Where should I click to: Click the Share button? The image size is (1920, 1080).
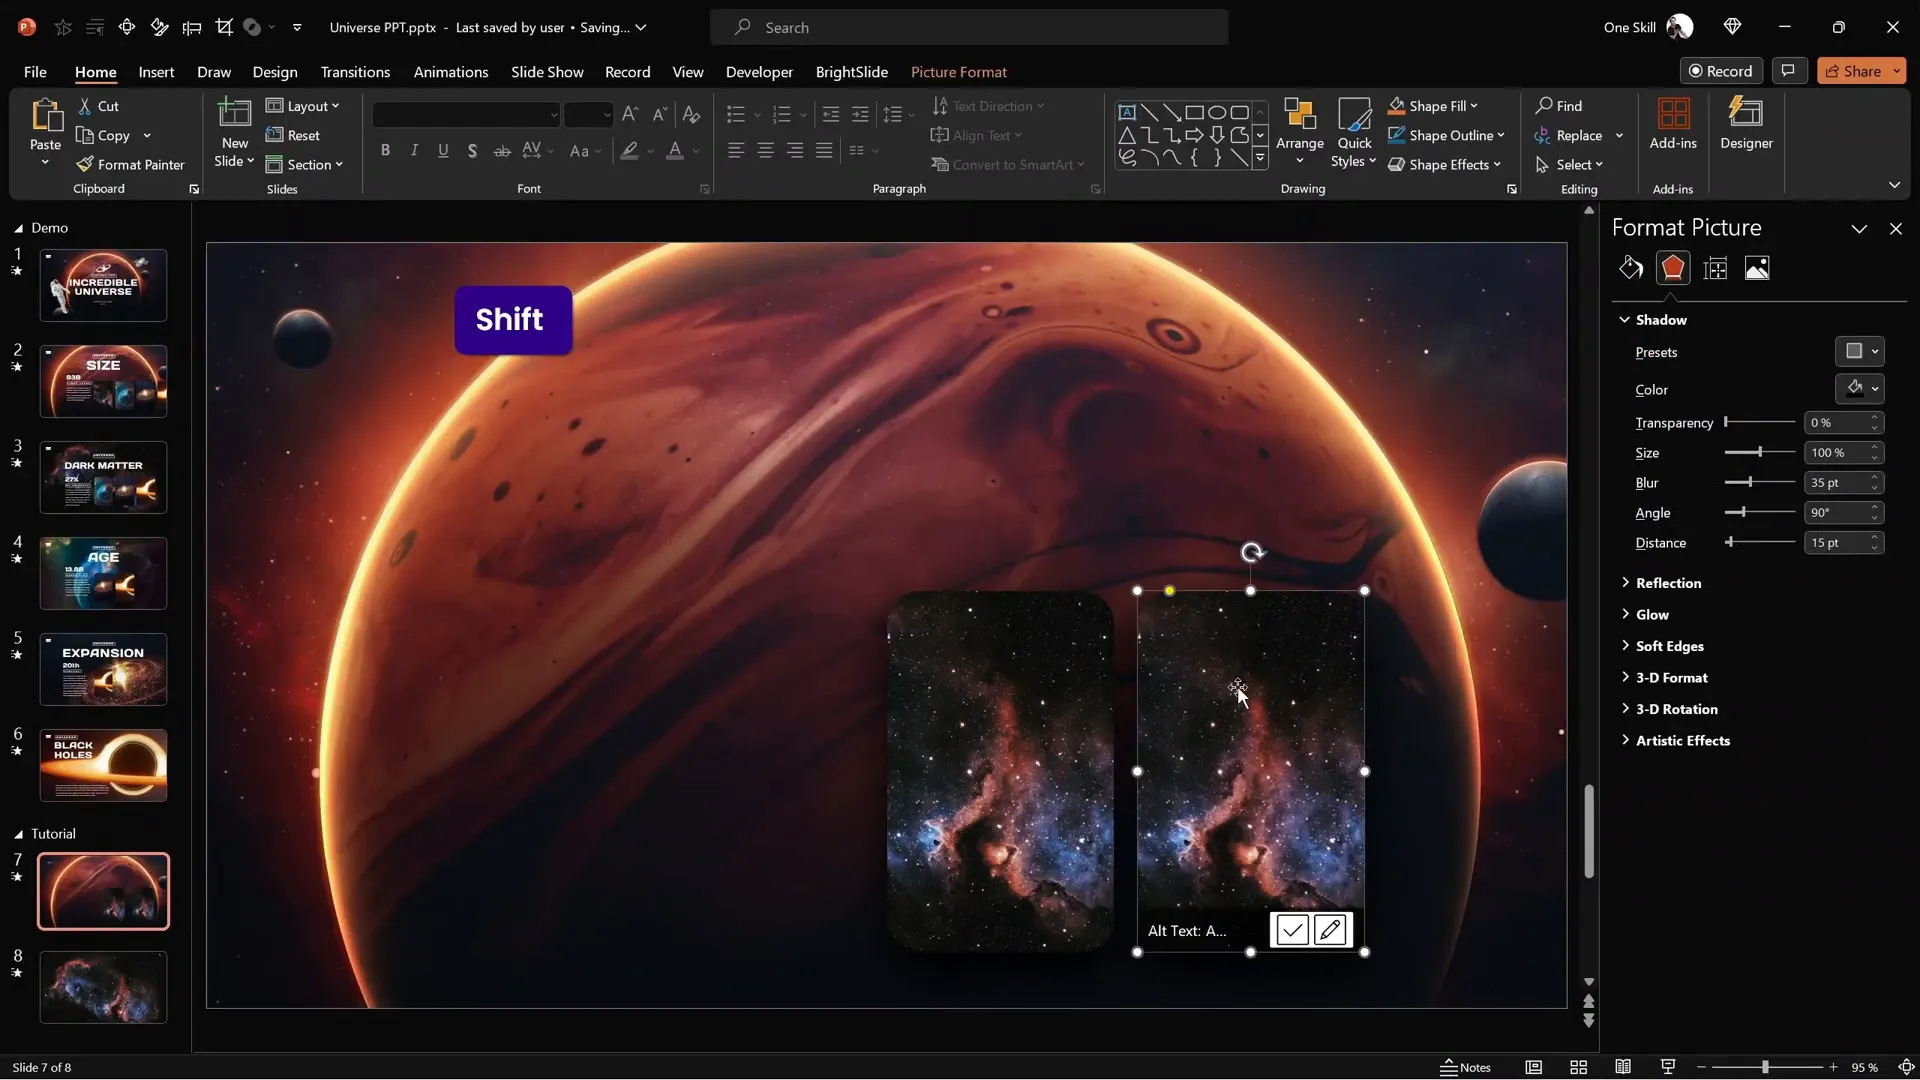coord(1861,71)
